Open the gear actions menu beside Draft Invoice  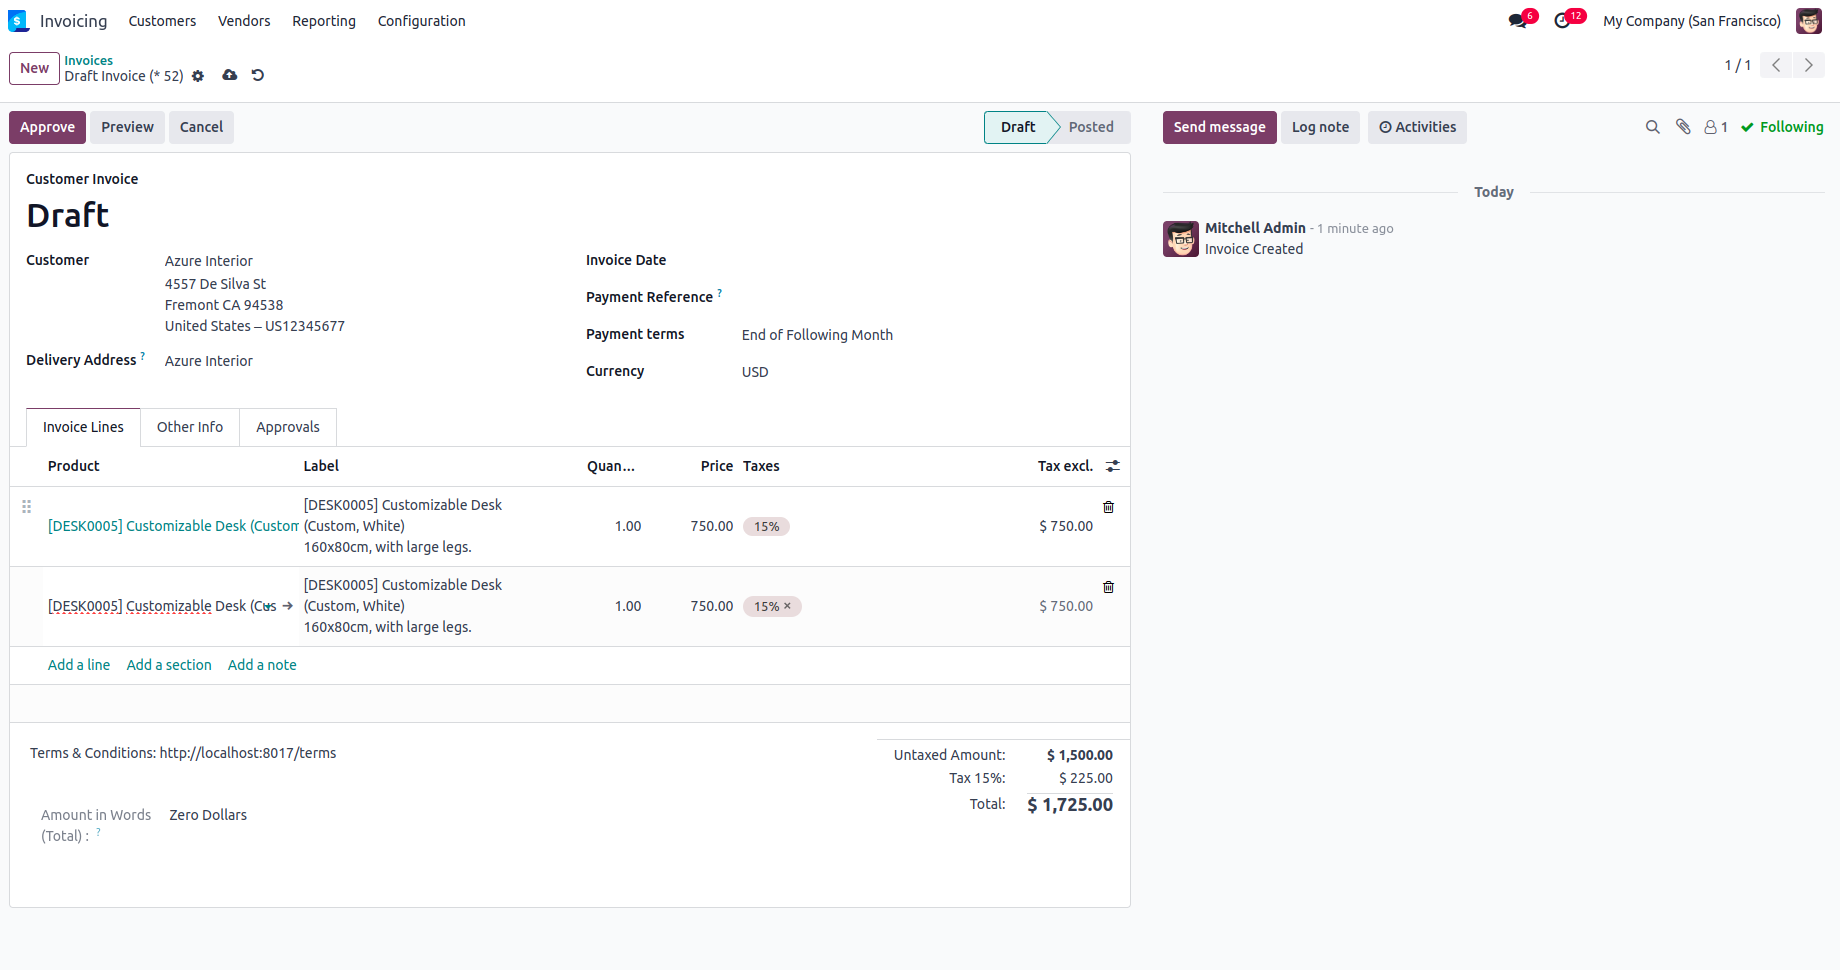pyautogui.click(x=198, y=76)
